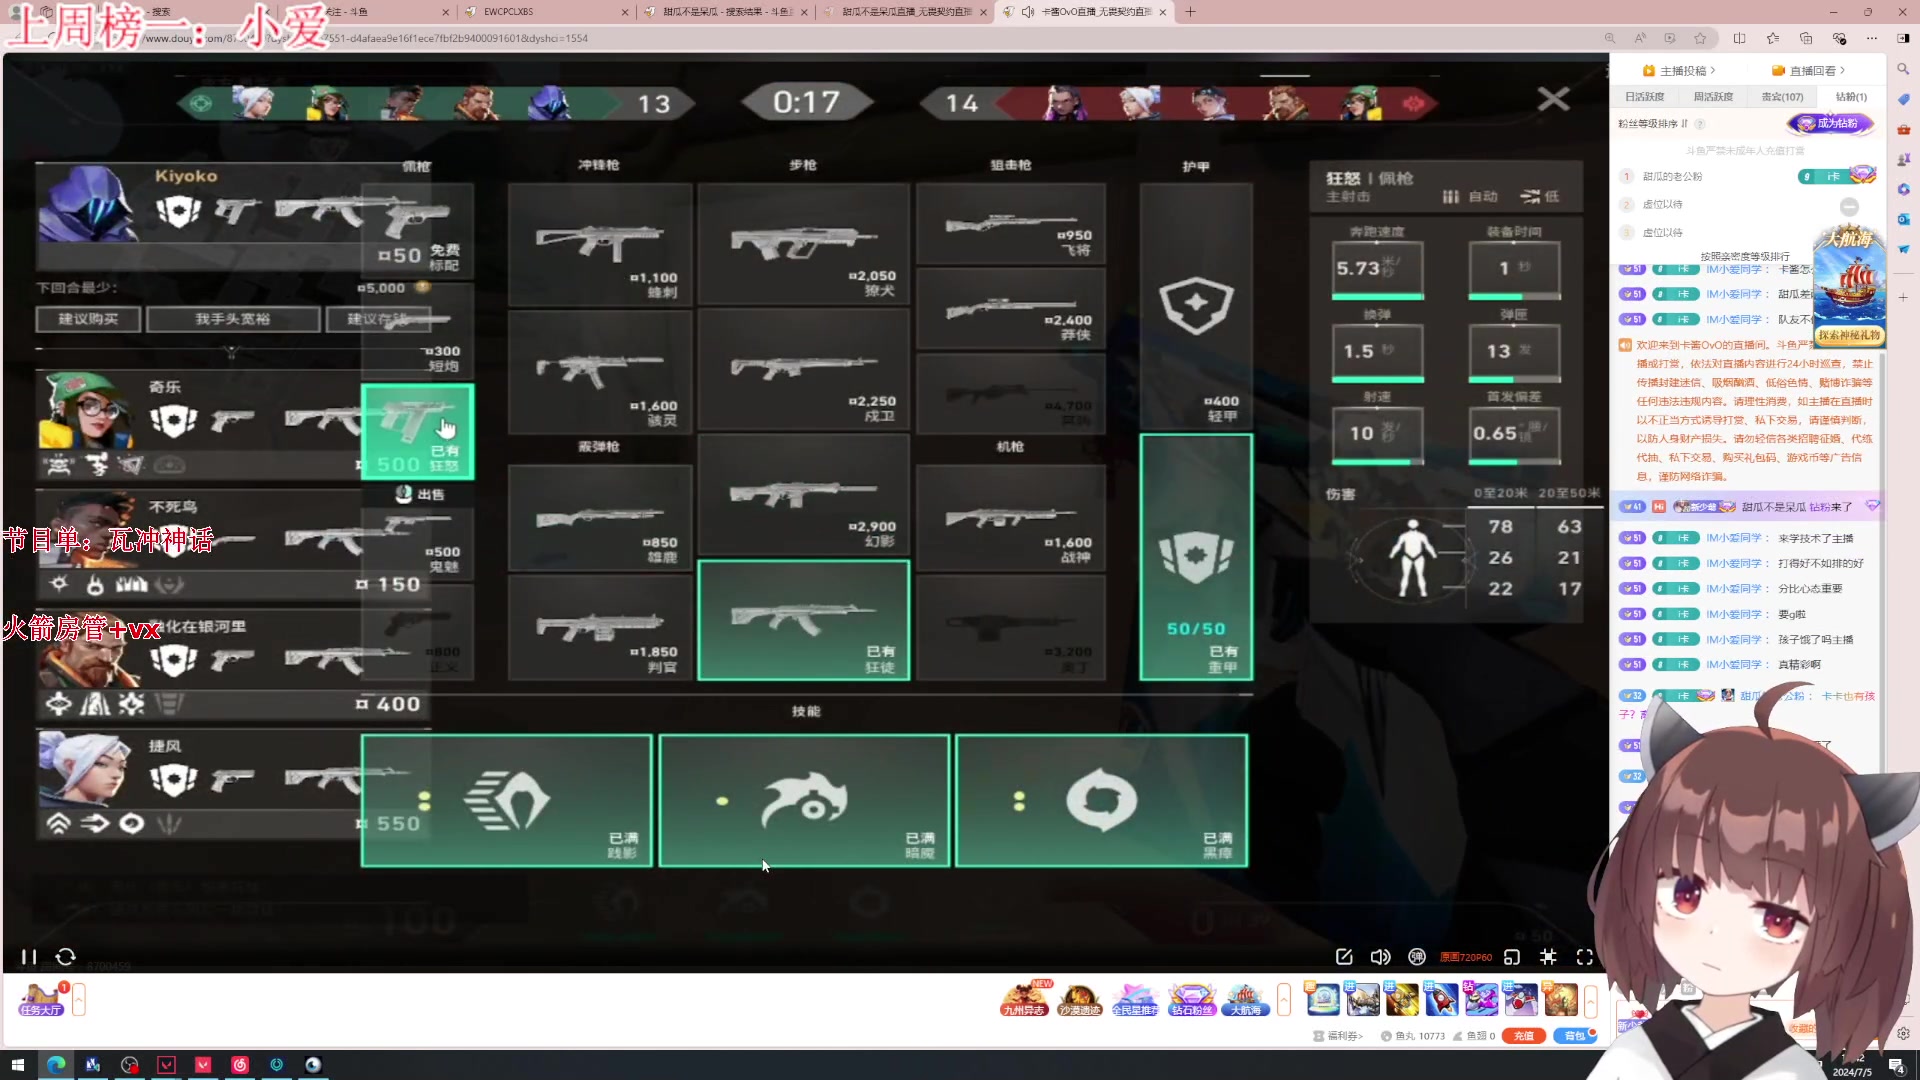Toggle 粉丝等级排序 sort order
Image resolution: width=1920 pixels, height=1080 pixels.
tap(1652, 124)
